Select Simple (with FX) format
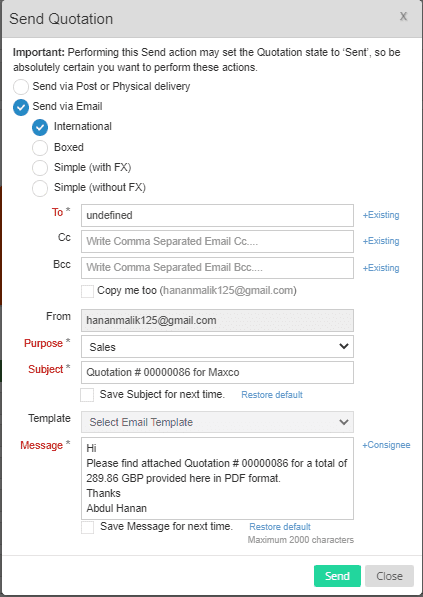Image resolution: width=423 pixels, height=597 pixels. click(40, 168)
